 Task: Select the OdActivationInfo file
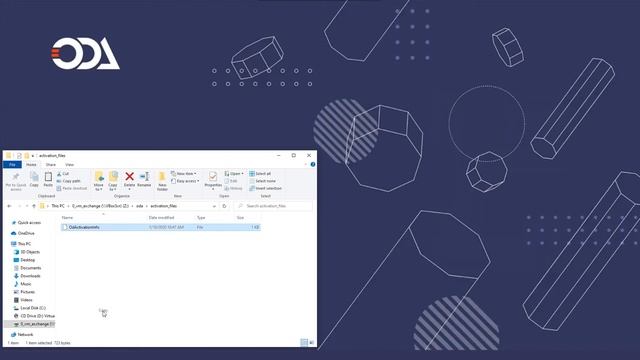click(160, 227)
